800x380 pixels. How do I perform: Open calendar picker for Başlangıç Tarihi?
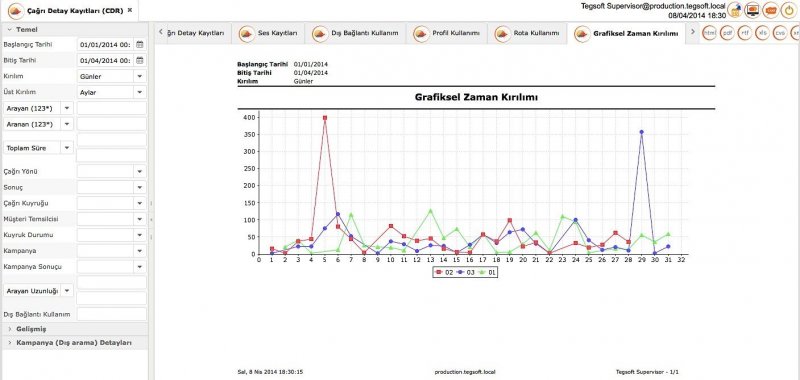(x=140, y=44)
